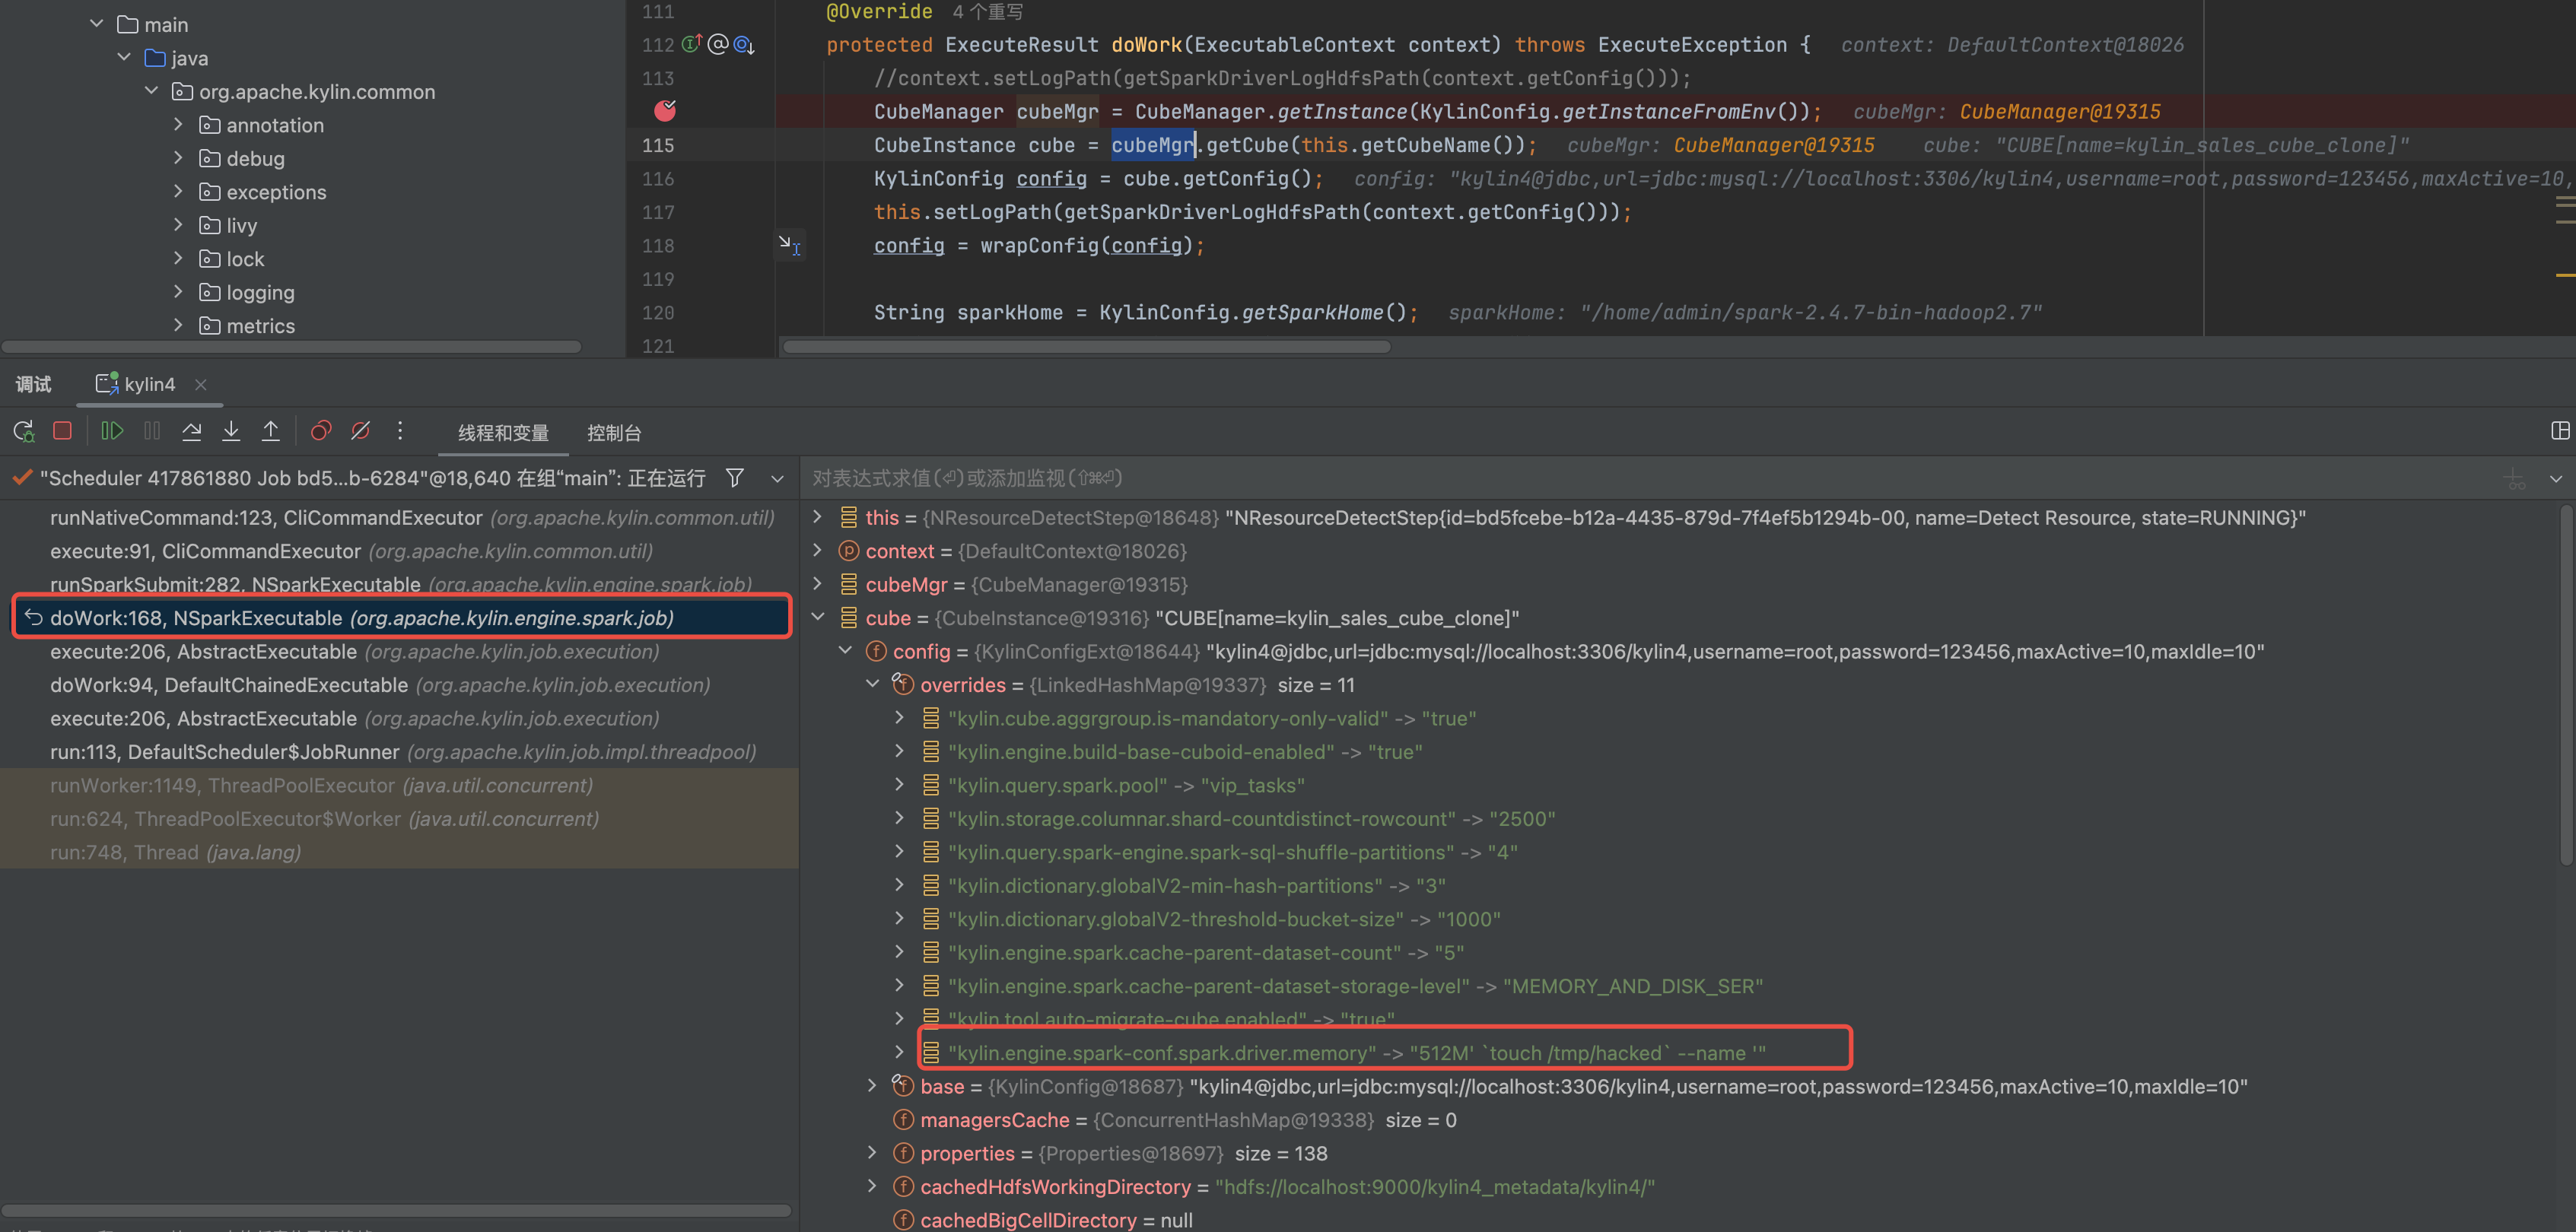Stop the debug session

[x=62, y=431]
